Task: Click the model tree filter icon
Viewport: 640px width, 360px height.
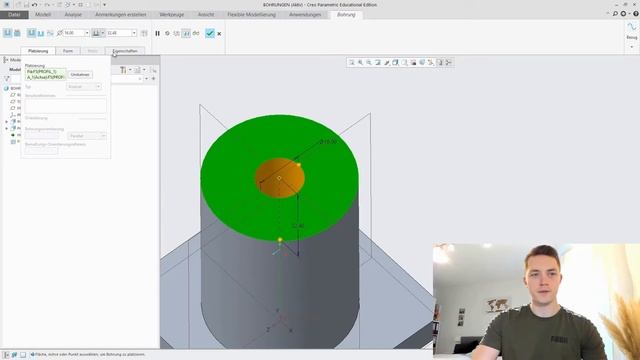Action: pyautogui.click(x=7, y=78)
